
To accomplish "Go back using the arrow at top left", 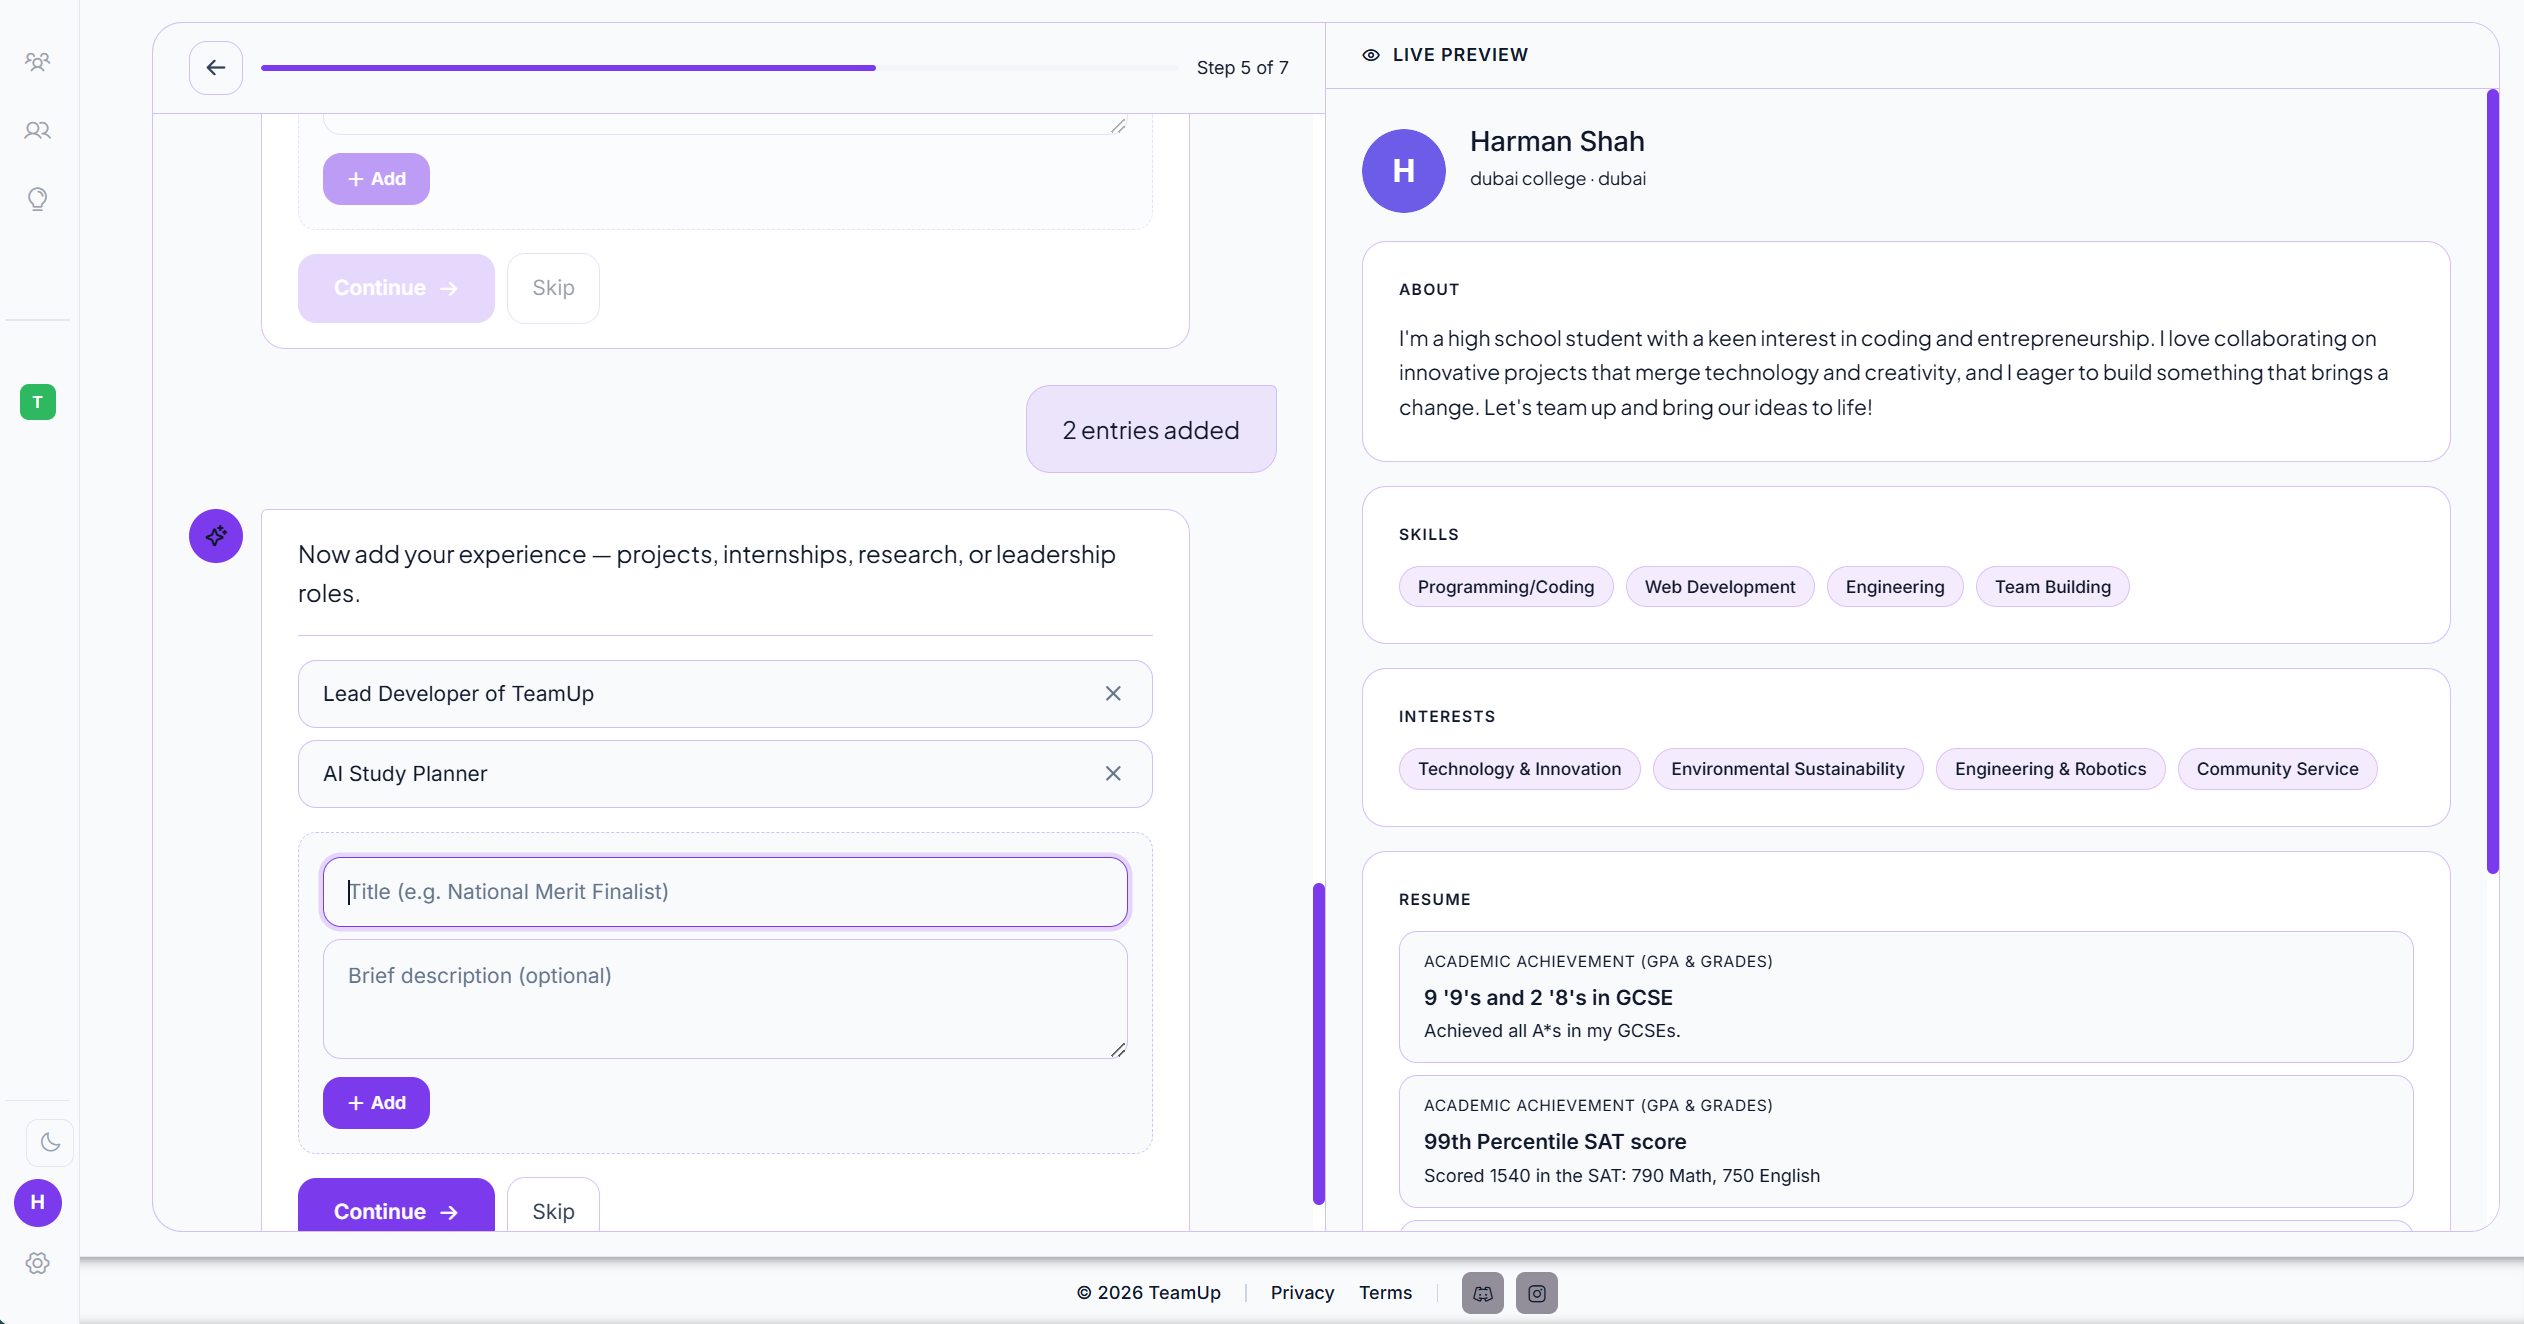I will click(216, 67).
